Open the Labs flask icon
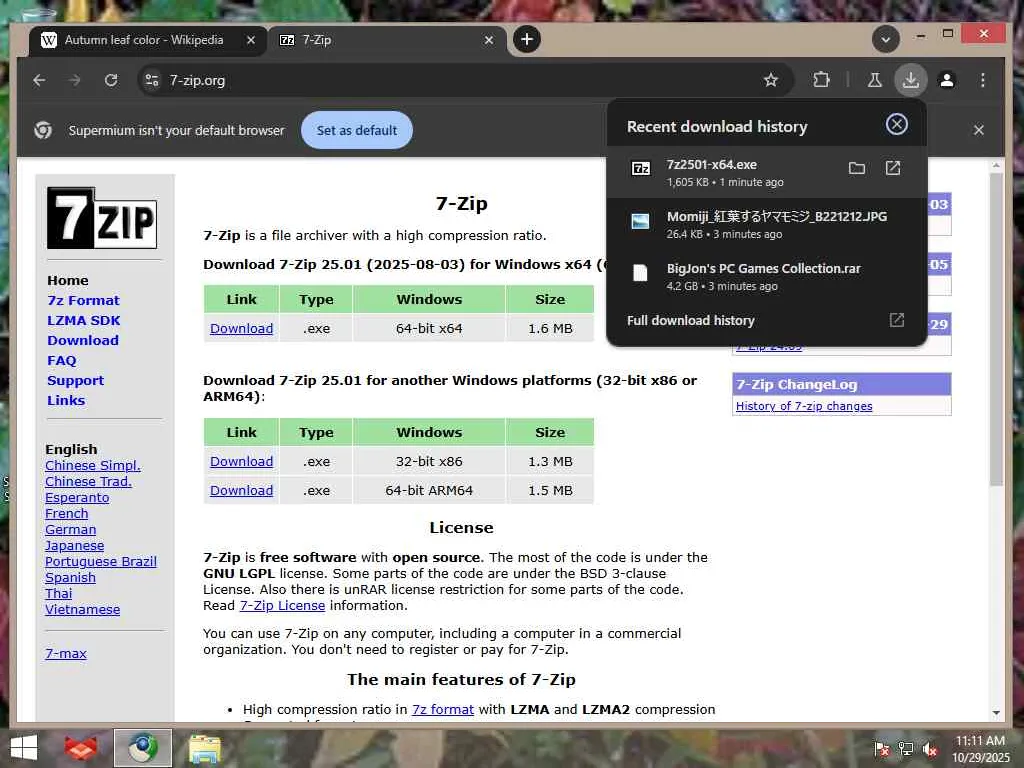Image resolution: width=1024 pixels, height=768 pixels. coord(874,80)
